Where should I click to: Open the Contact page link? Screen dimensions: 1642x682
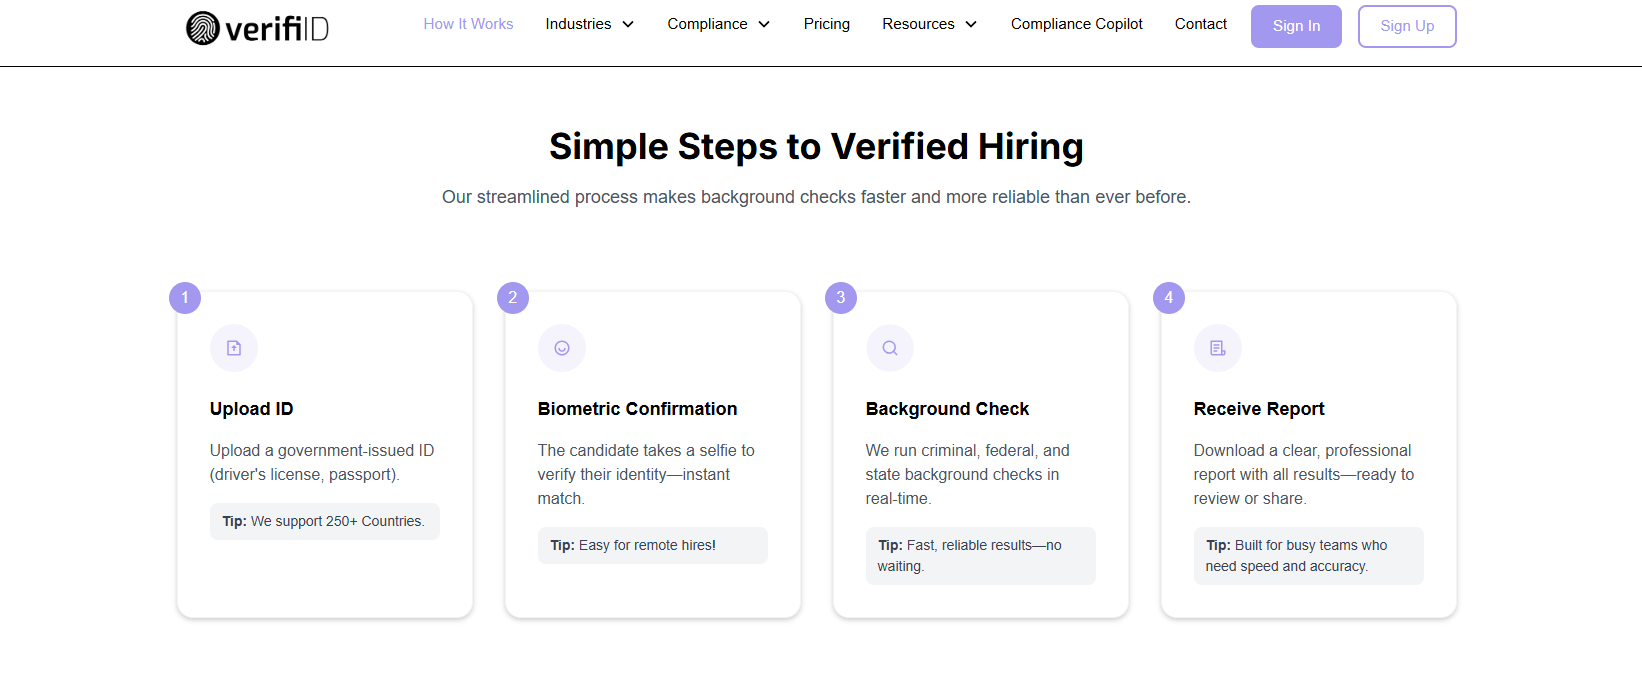(x=1200, y=24)
